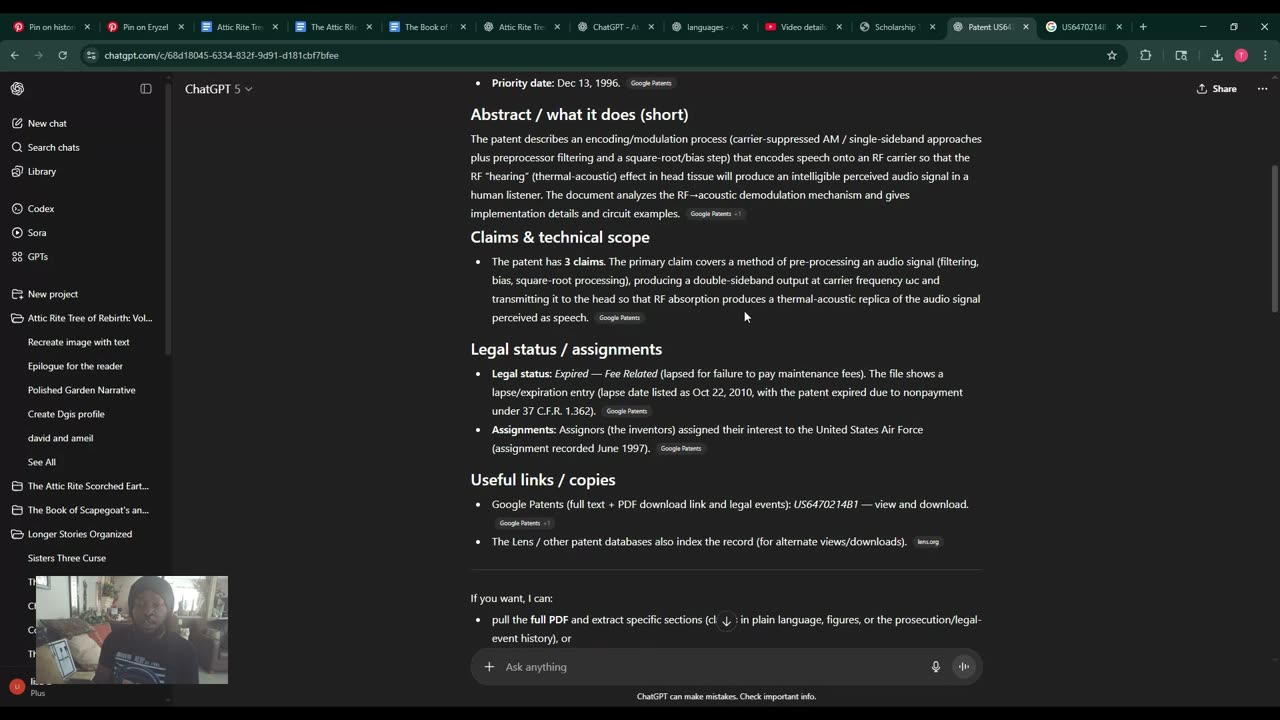Switch to The Book of tab
Image resolution: width=1280 pixels, height=720 pixels.
click(x=425, y=27)
